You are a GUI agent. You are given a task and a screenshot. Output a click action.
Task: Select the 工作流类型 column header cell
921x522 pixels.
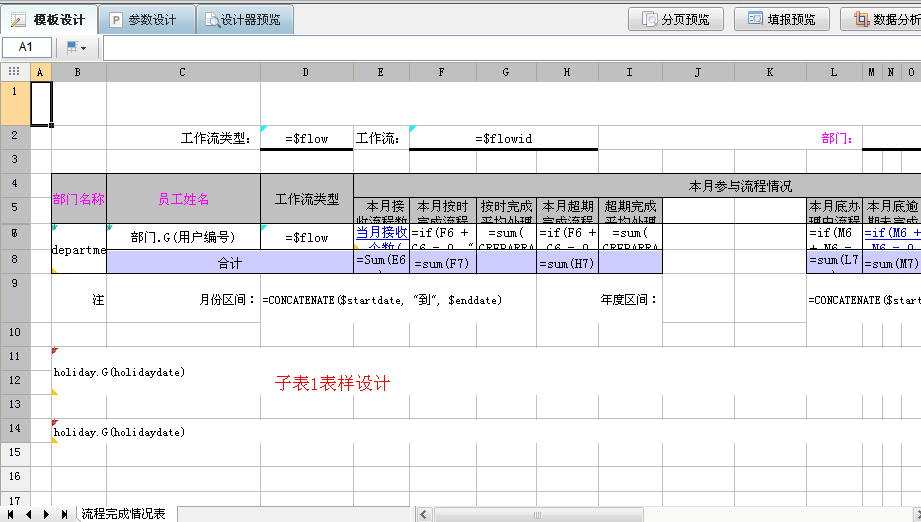pyautogui.click(x=306, y=198)
